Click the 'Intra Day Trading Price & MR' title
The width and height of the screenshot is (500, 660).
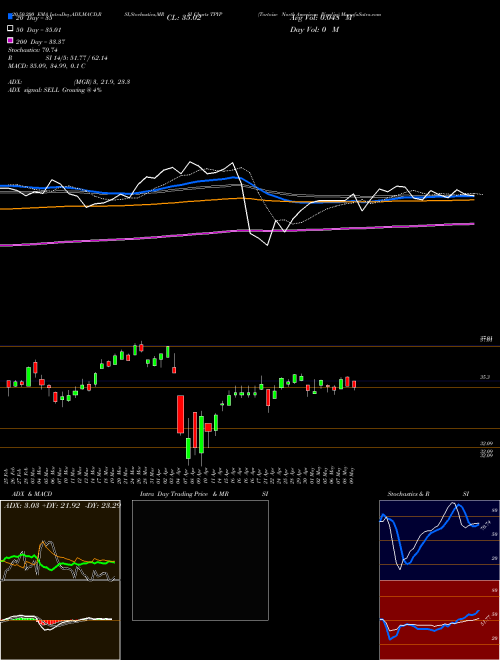[x=184, y=494]
